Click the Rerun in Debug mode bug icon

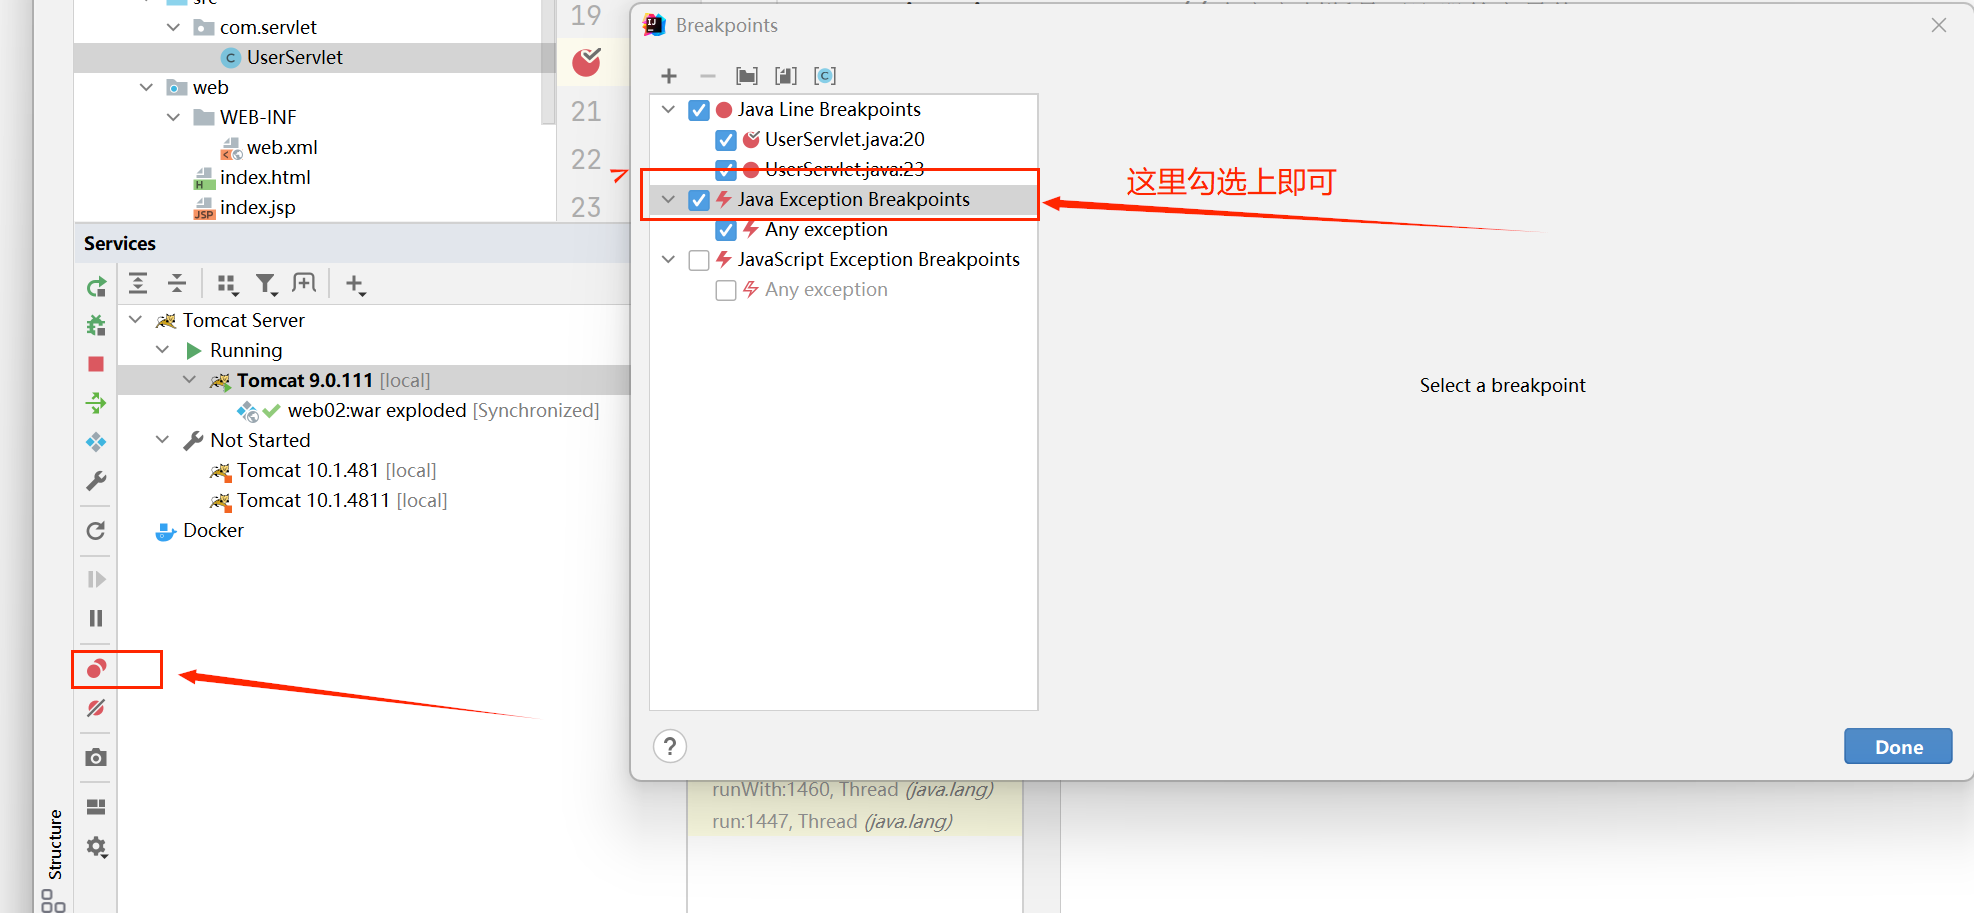(x=96, y=325)
